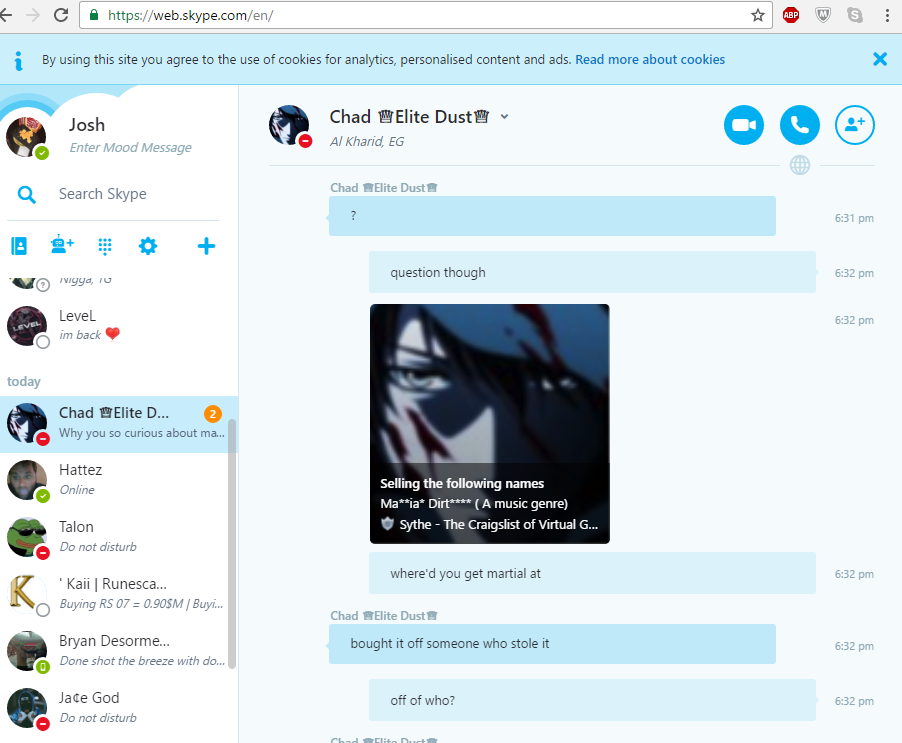Start a video call with Chad

pos(744,125)
